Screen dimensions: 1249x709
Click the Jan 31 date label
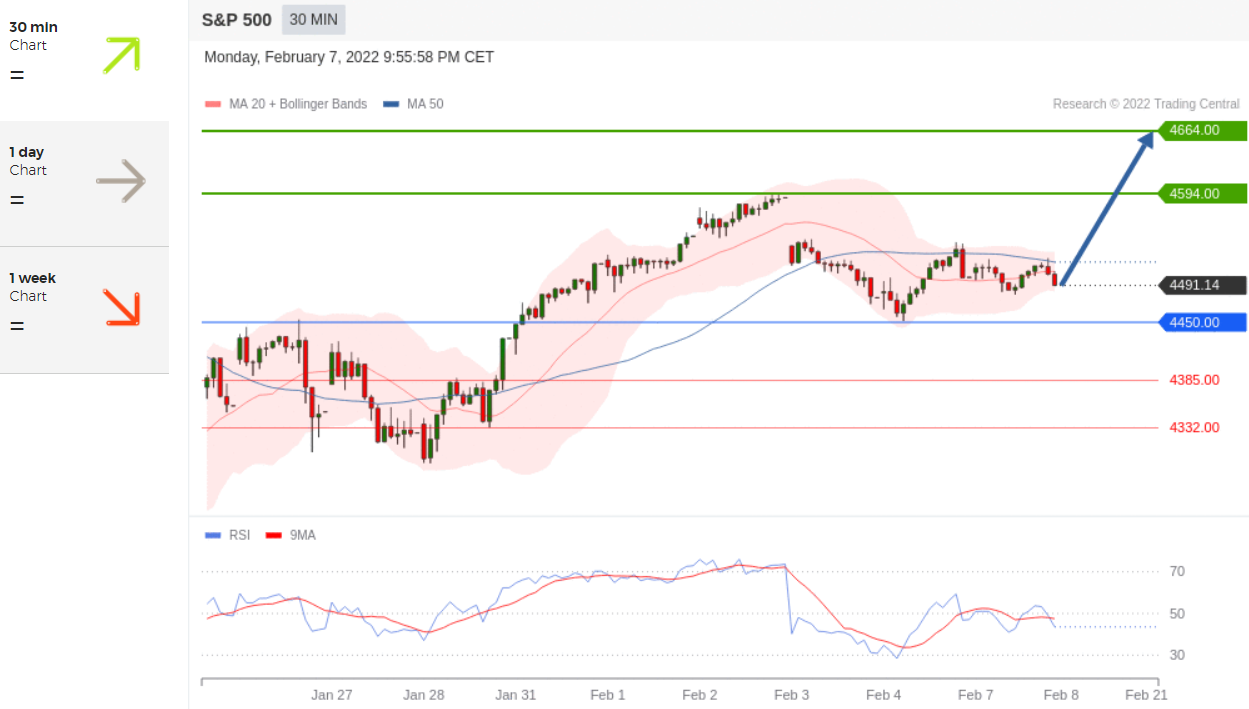[516, 694]
